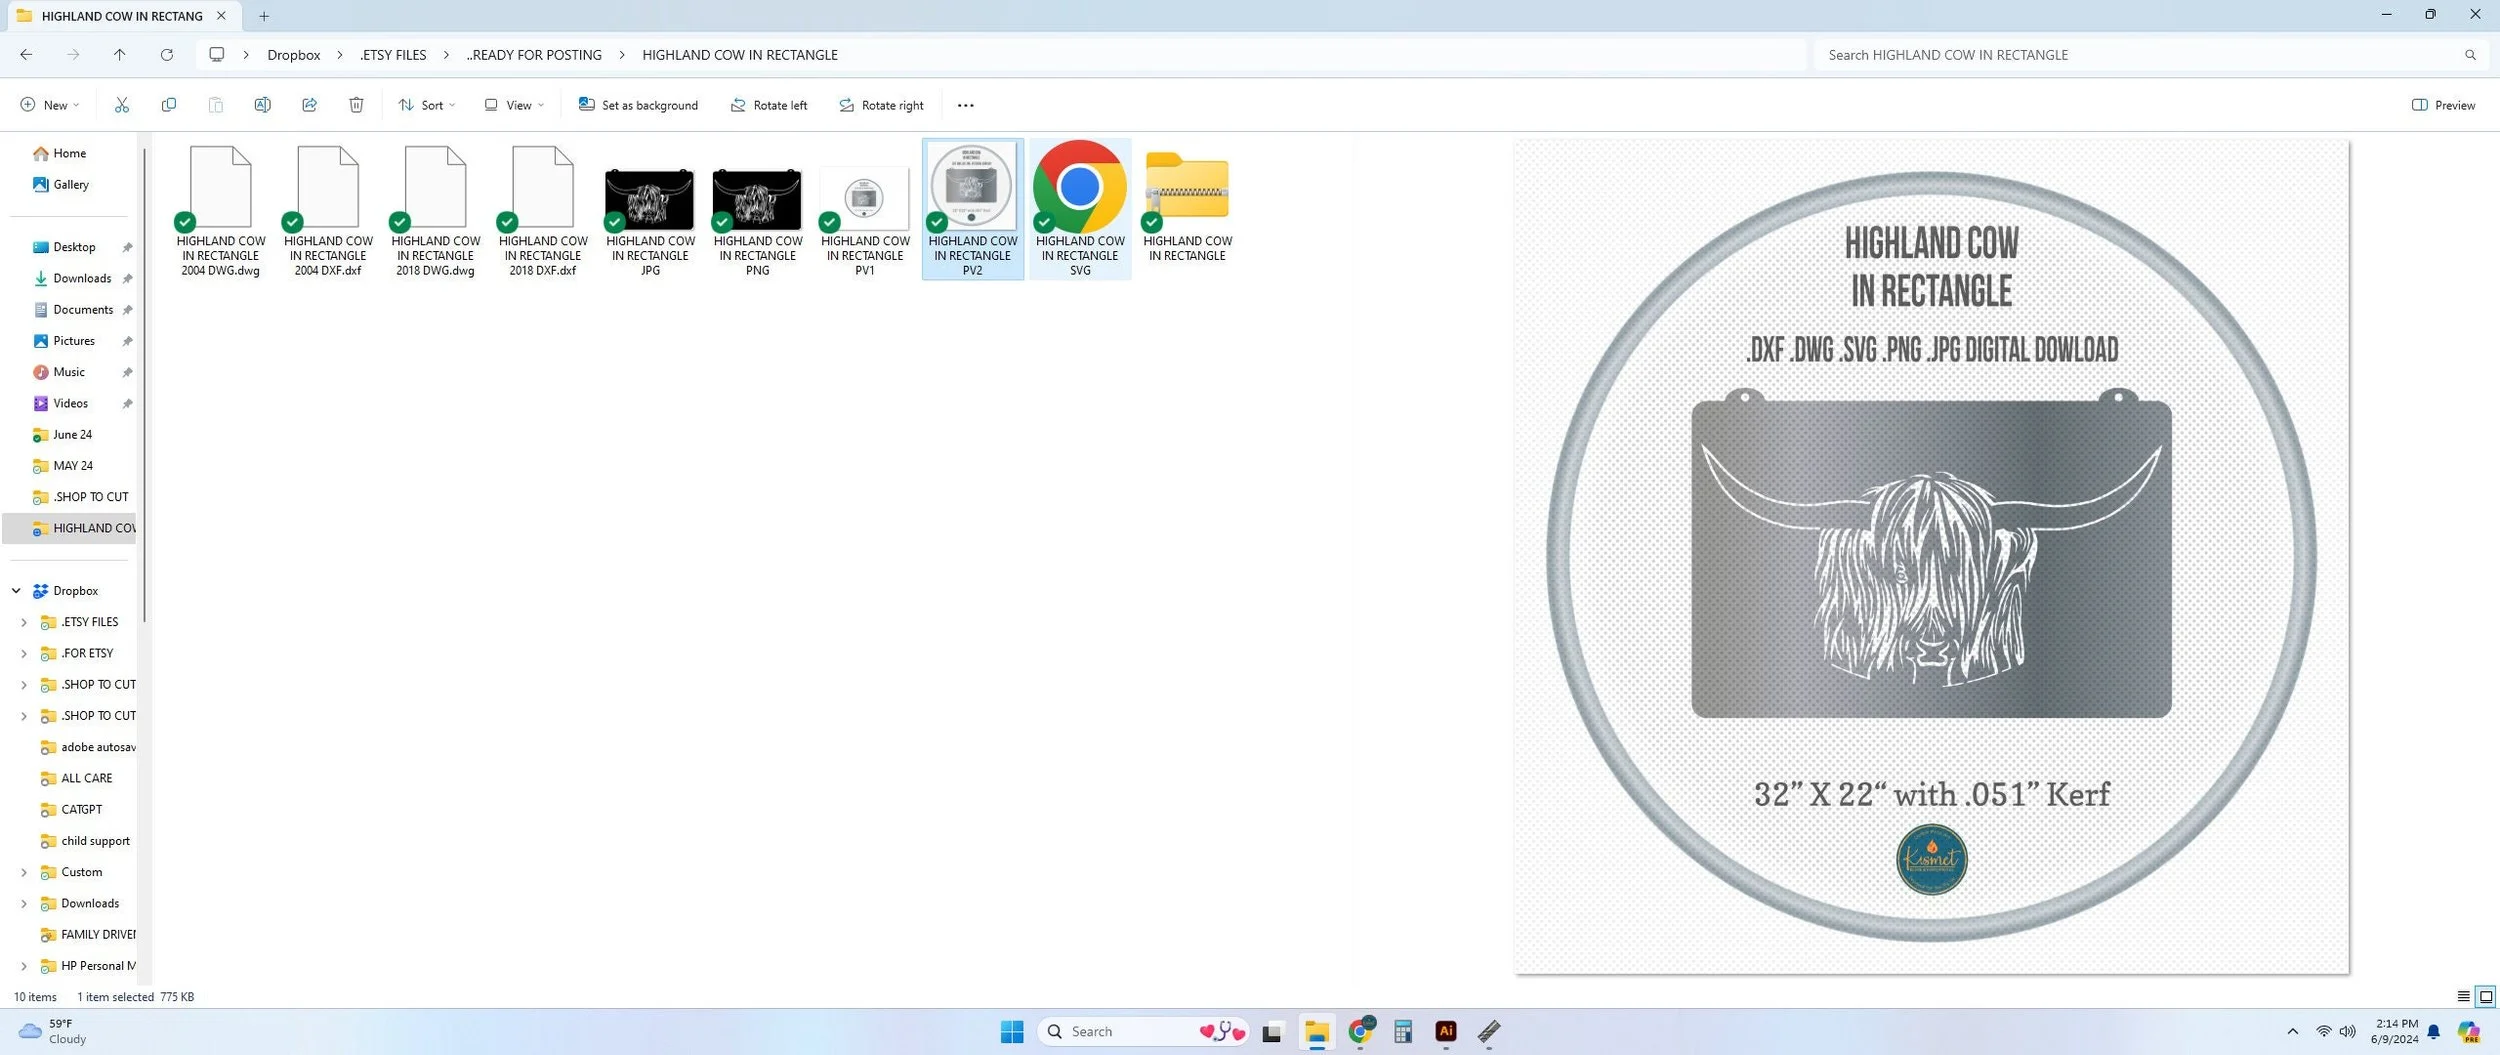The image size is (2500, 1055).
Task: Switch to details view layout icon
Action: [2463, 996]
